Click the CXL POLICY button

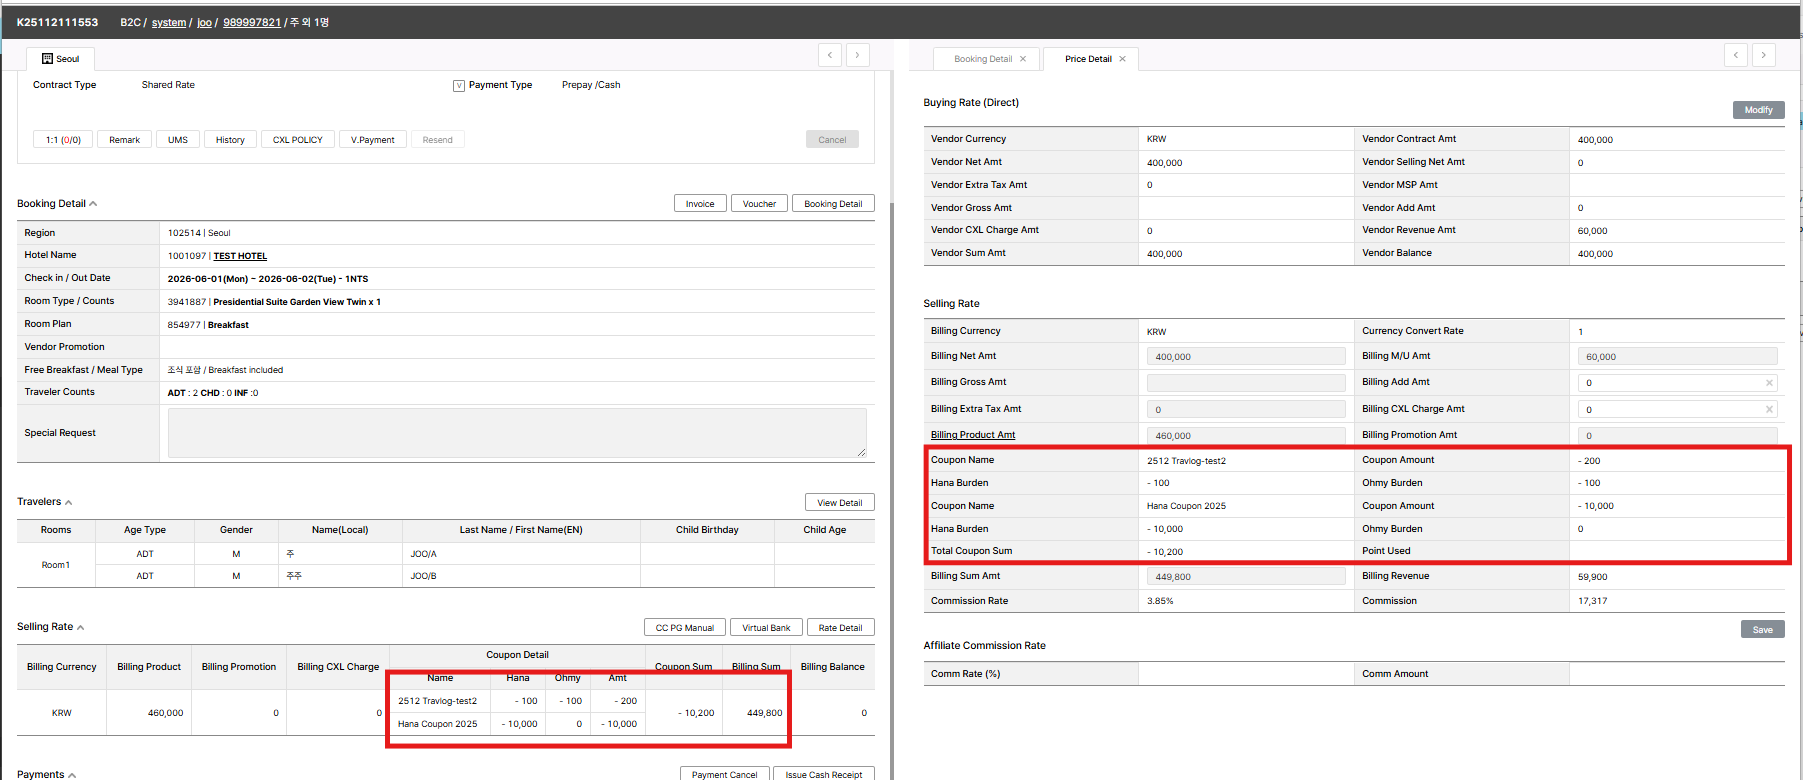click(298, 140)
